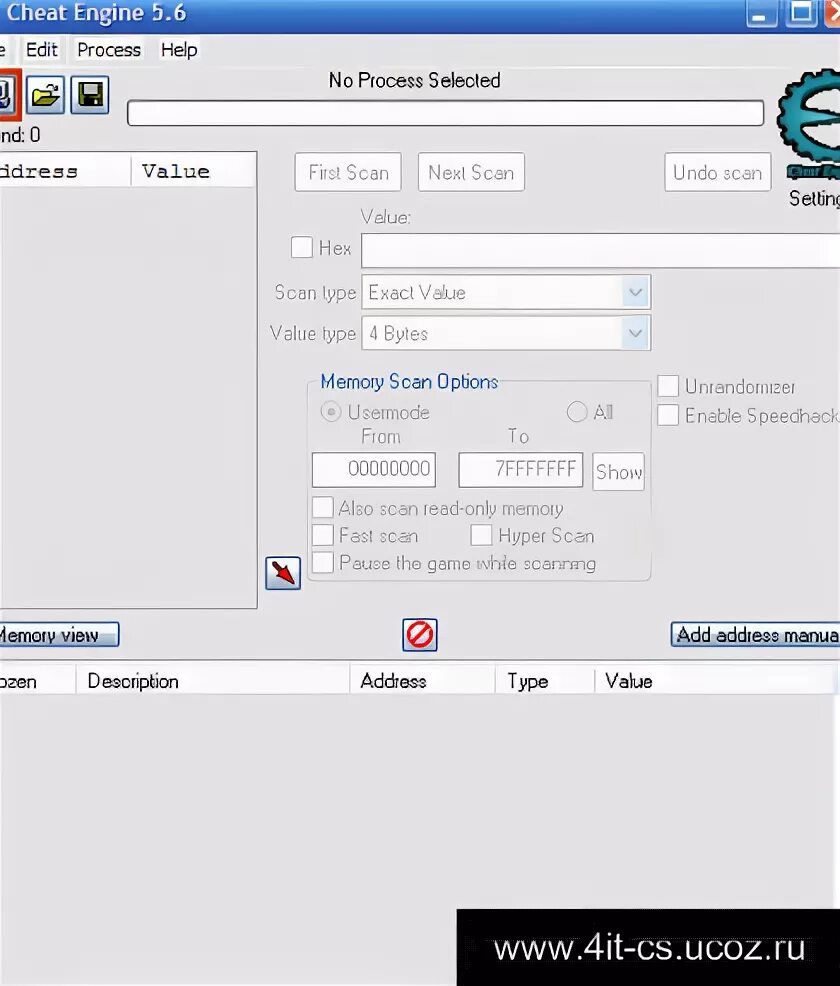This screenshot has width=840, height=986.
Task: Minimize the Cheat Engine window
Action: 761,13
